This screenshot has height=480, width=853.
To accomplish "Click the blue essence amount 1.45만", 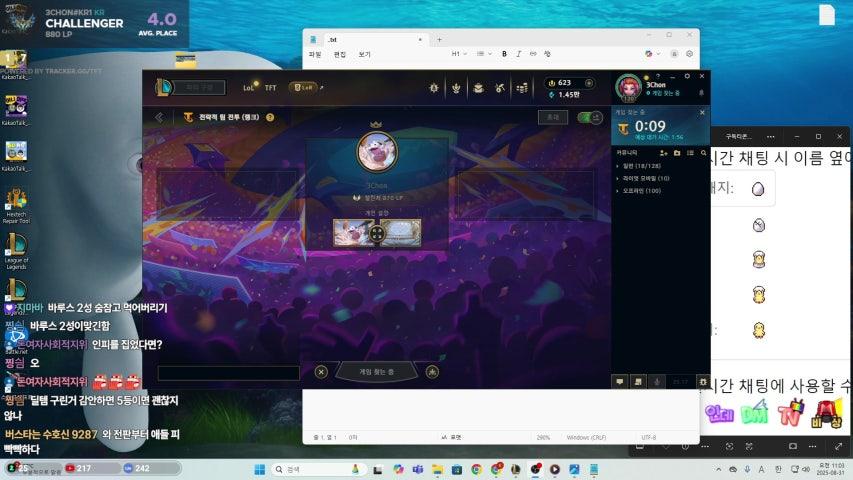I will click(x=568, y=95).
